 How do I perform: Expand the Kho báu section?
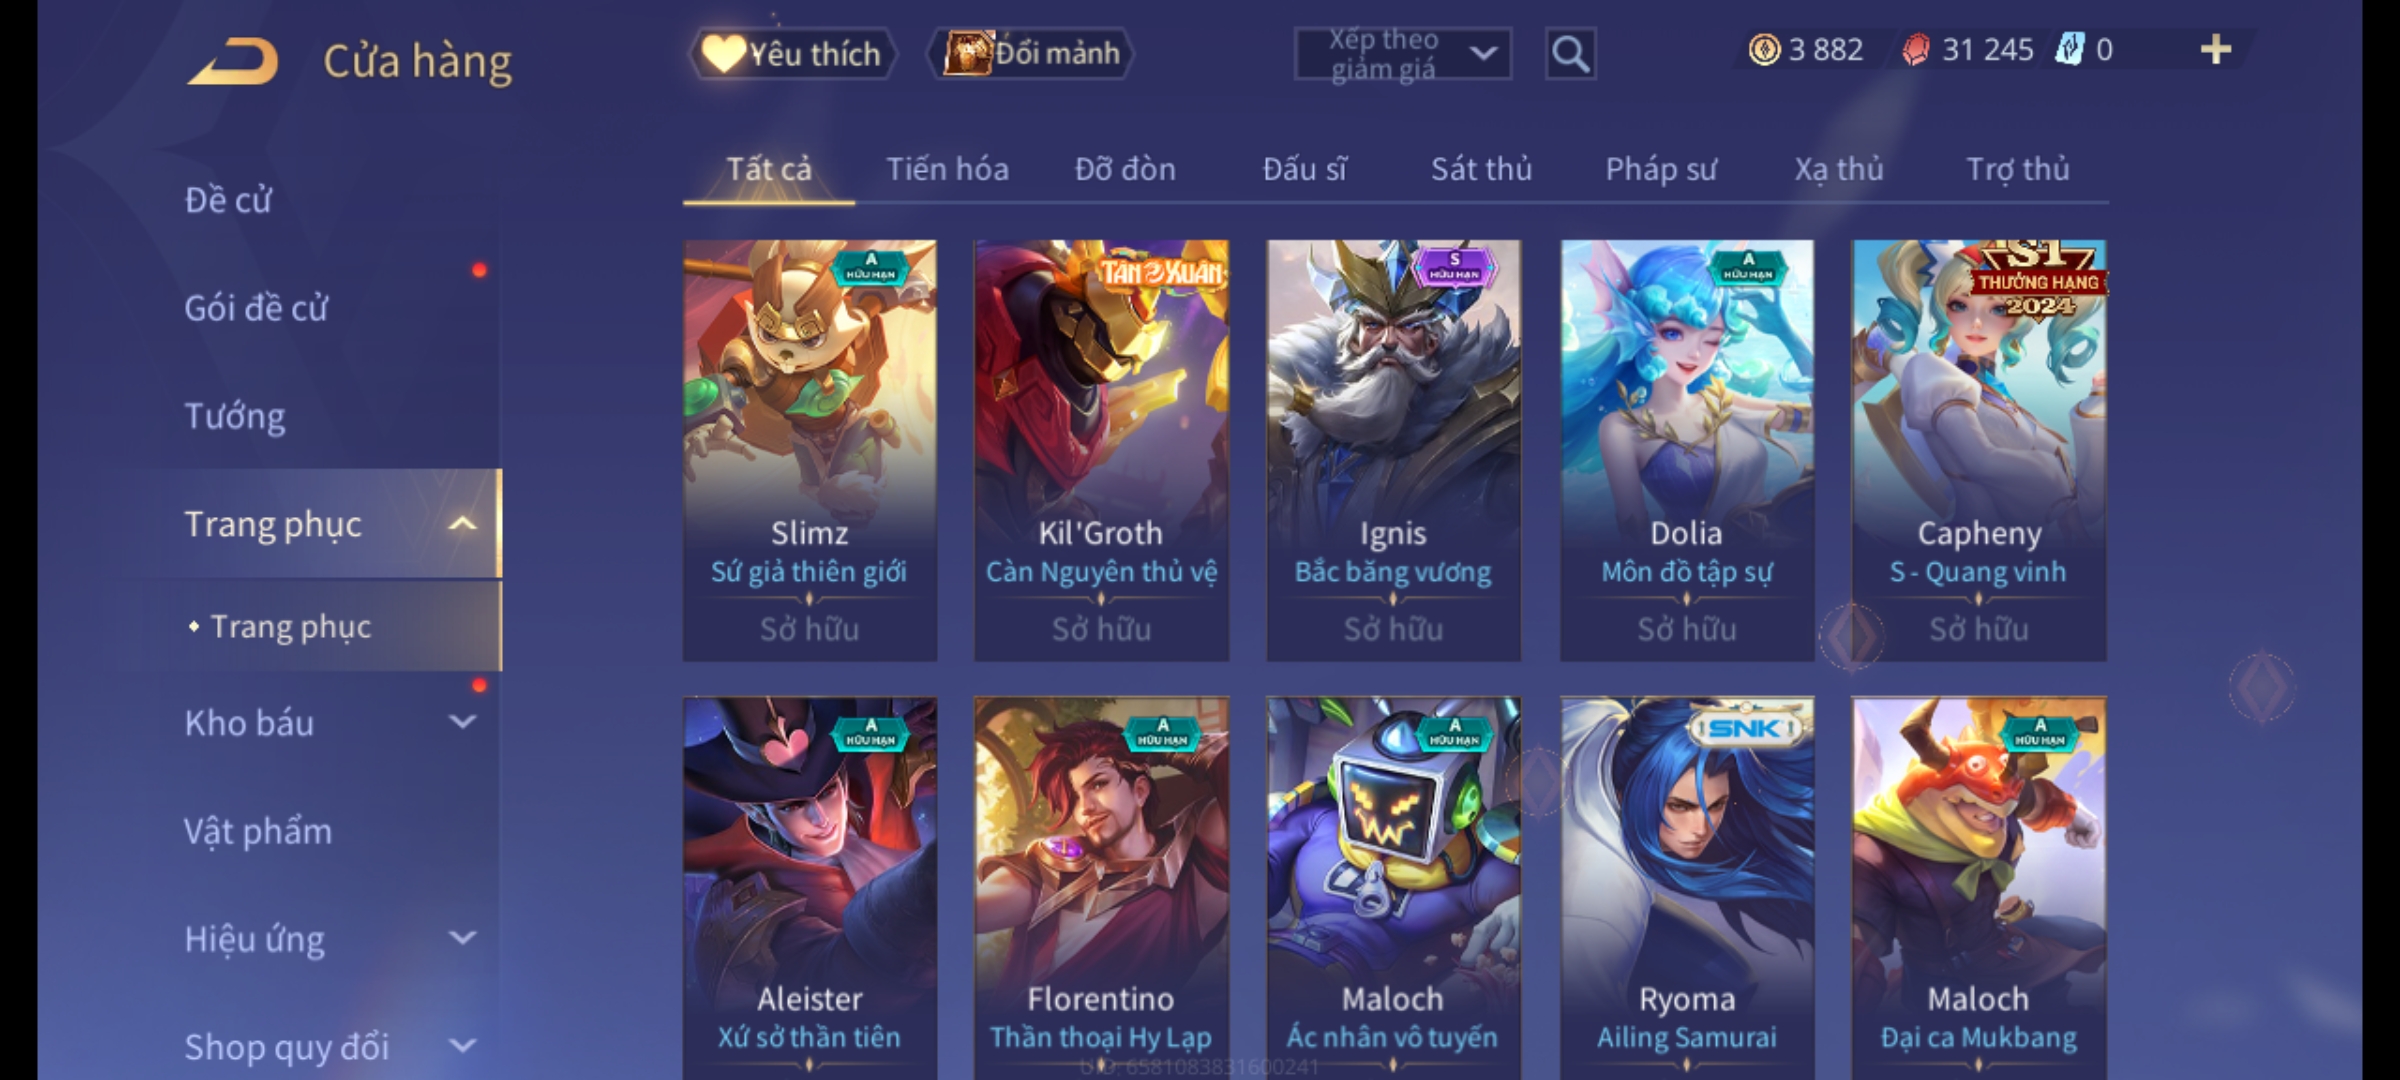click(x=462, y=722)
